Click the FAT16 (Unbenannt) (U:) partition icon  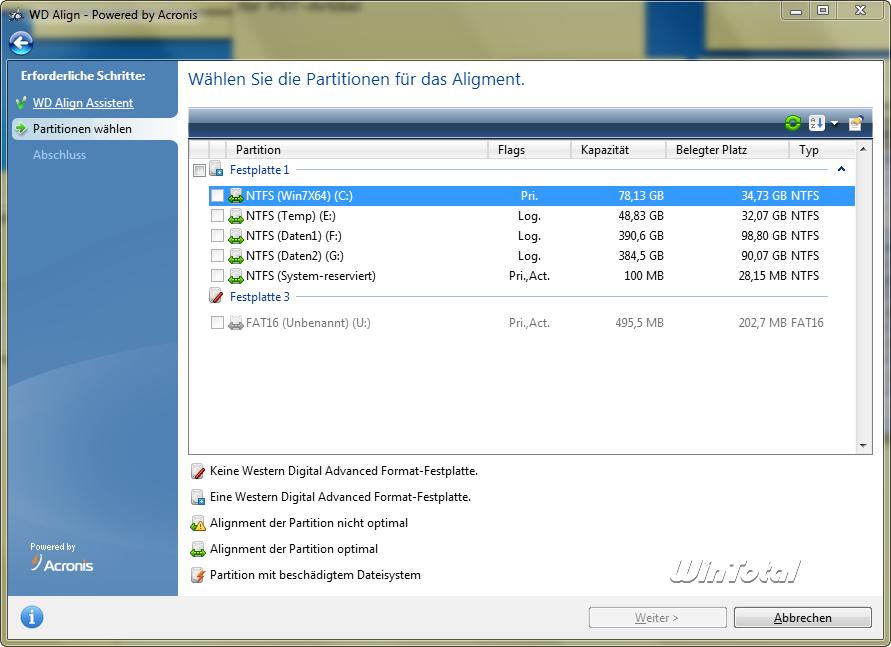click(x=235, y=323)
